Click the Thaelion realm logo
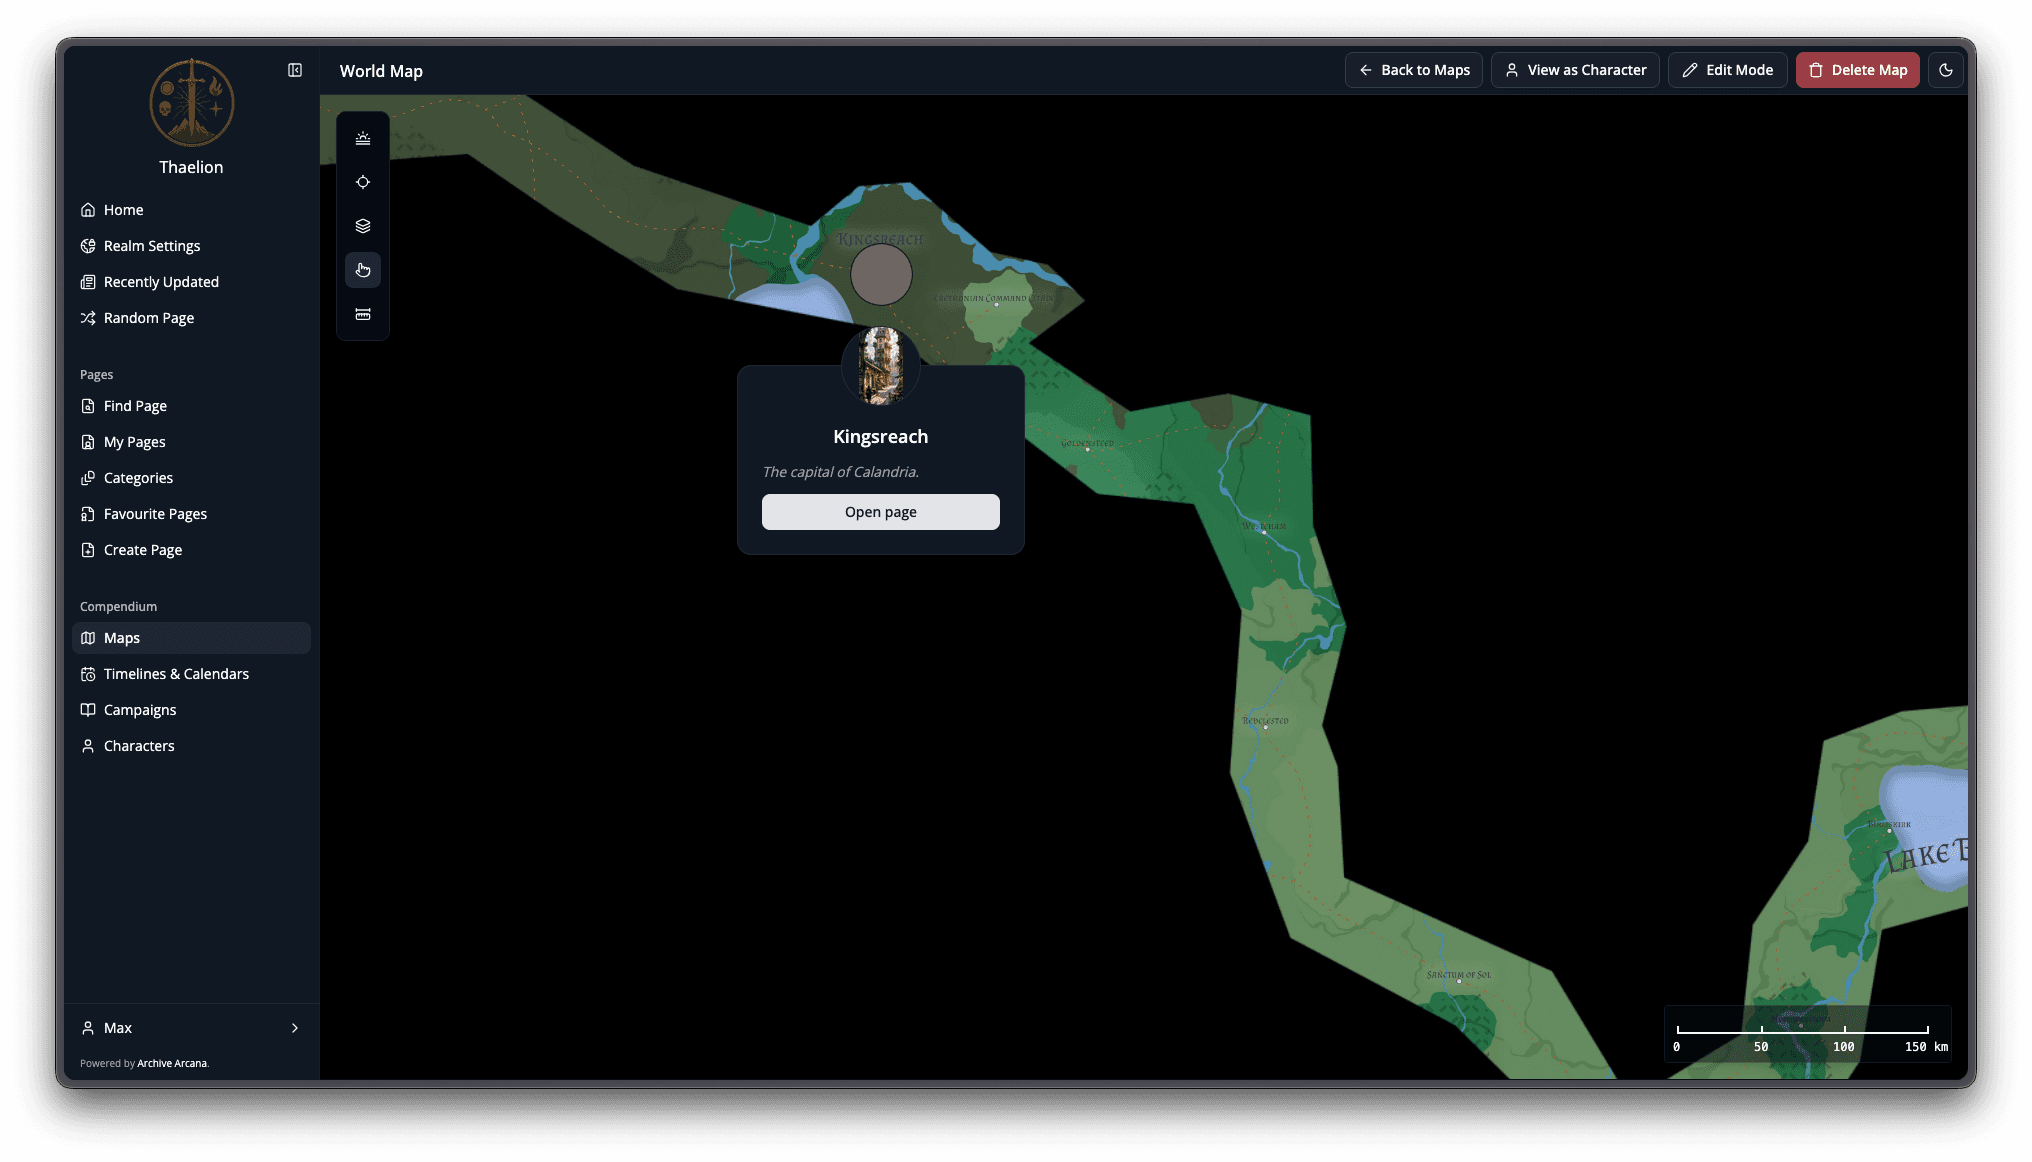The width and height of the screenshot is (2032, 1162). click(x=191, y=103)
